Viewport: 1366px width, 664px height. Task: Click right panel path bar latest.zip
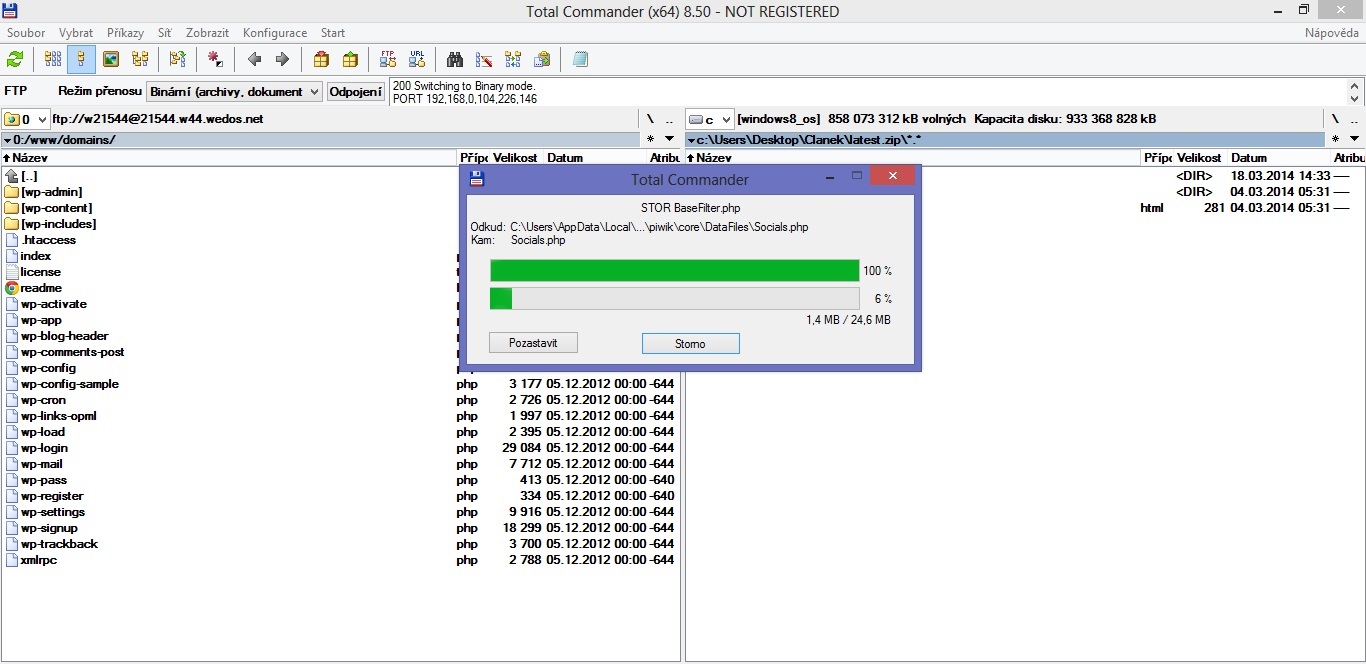pyautogui.click(x=1005, y=139)
